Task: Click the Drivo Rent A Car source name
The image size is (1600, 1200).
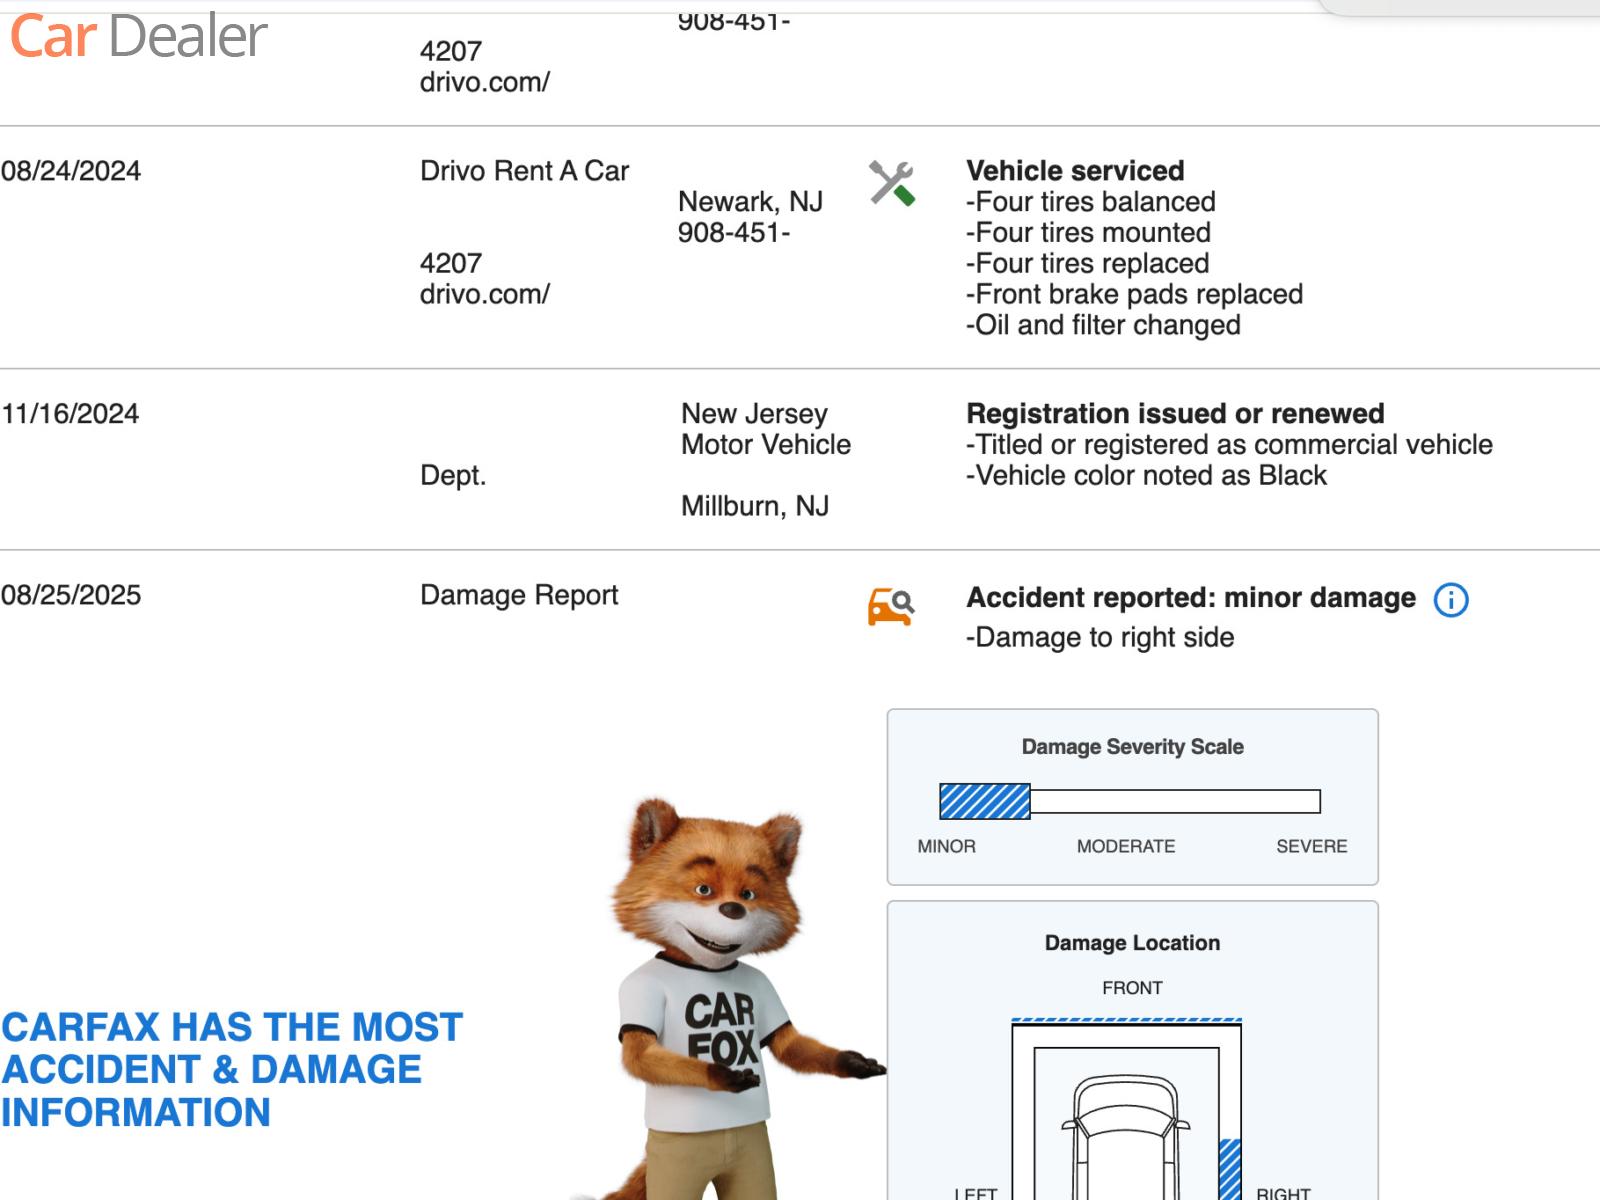Action: [524, 171]
